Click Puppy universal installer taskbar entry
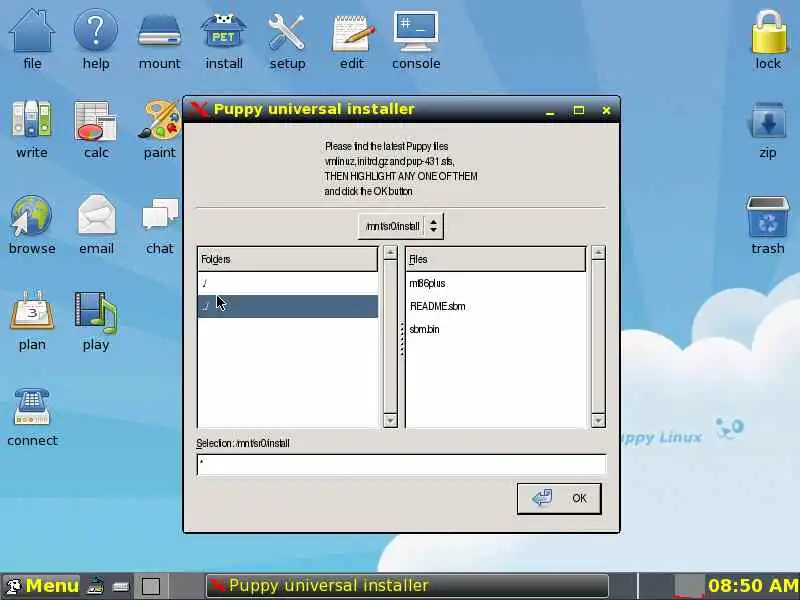The image size is (800, 600). (407, 585)
